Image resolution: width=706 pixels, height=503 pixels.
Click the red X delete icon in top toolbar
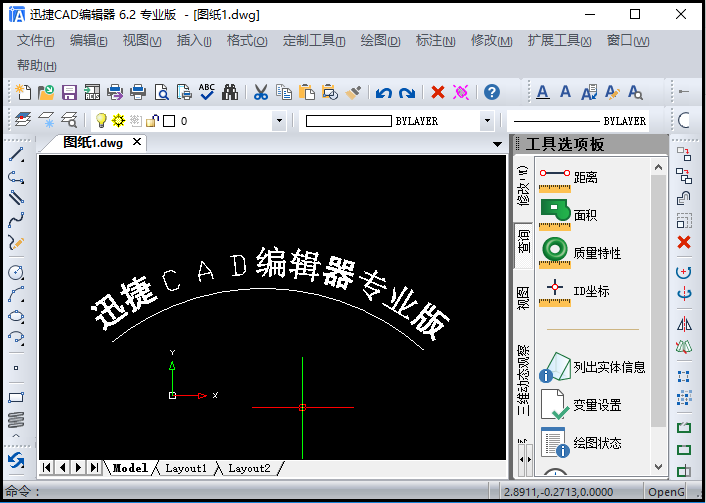[x=438, y=92]
